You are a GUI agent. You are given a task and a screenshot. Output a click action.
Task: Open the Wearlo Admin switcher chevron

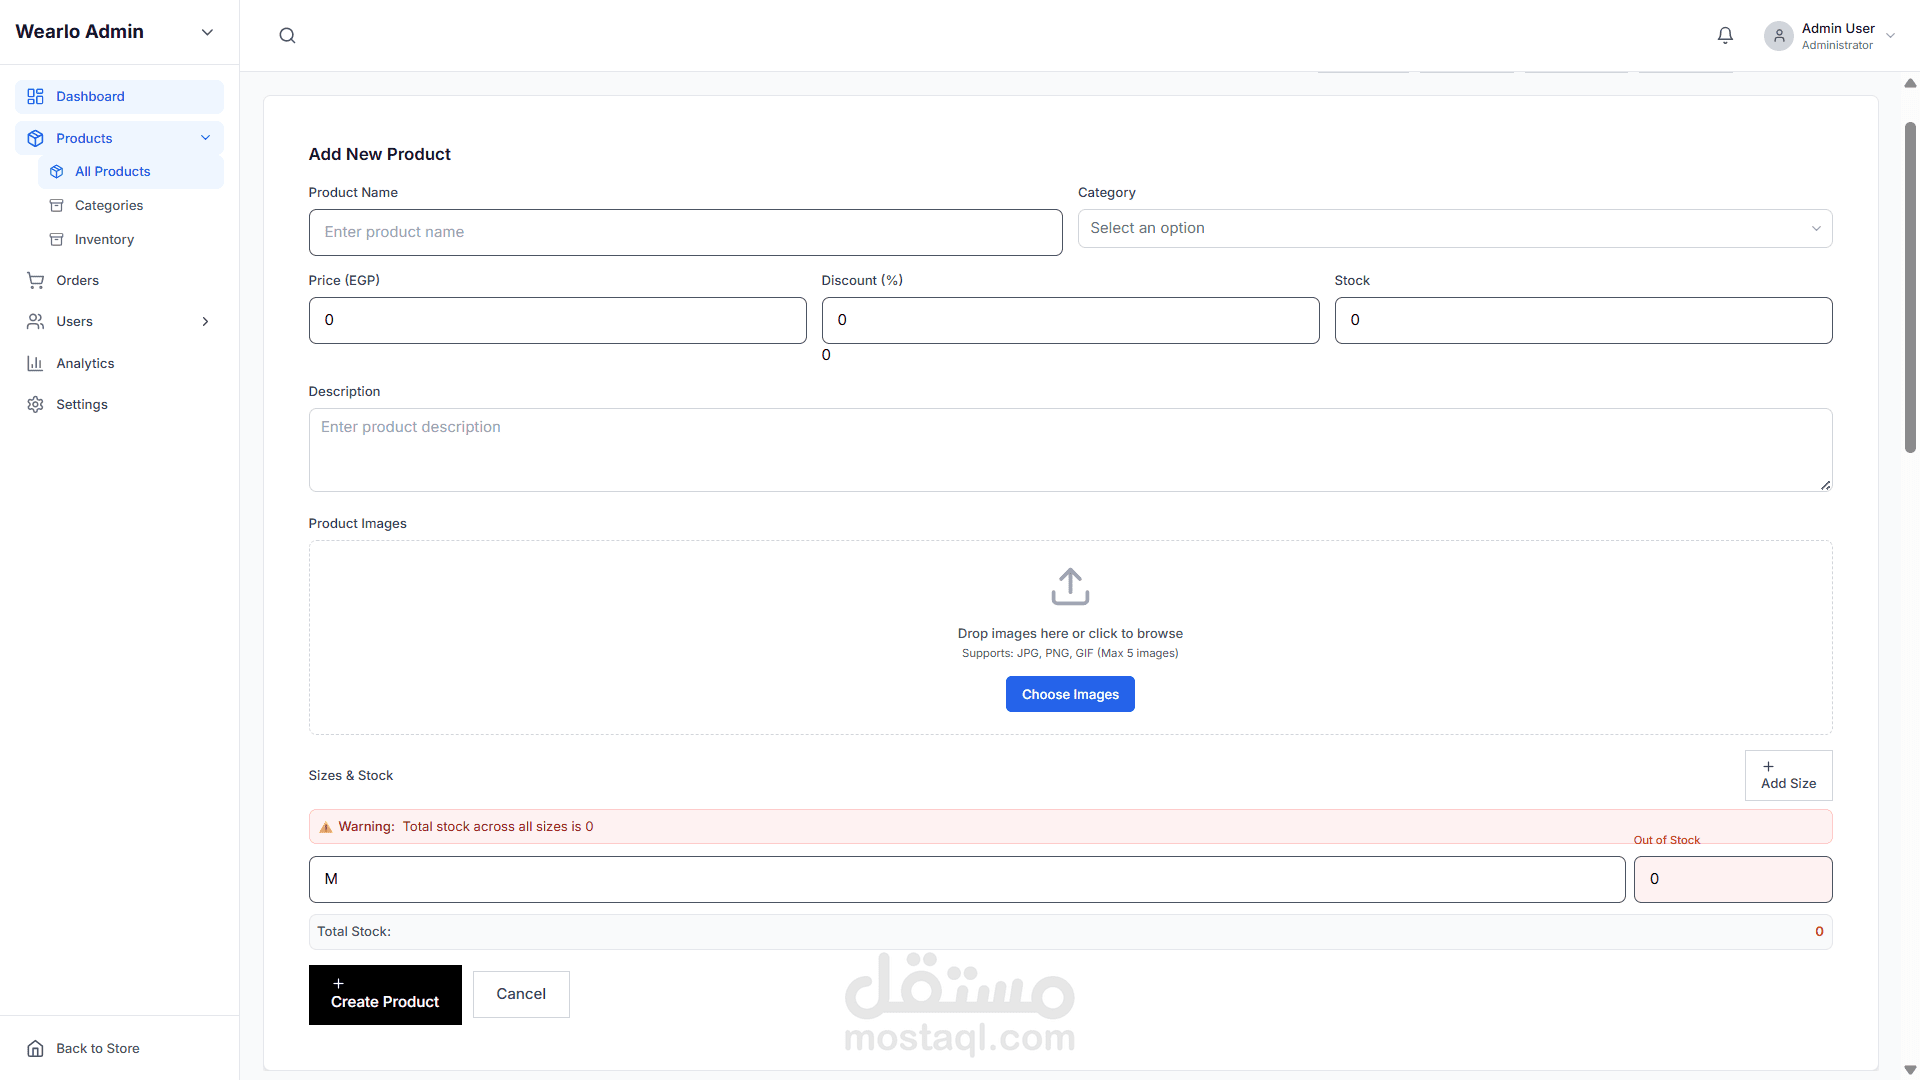(x=207, y=32)
